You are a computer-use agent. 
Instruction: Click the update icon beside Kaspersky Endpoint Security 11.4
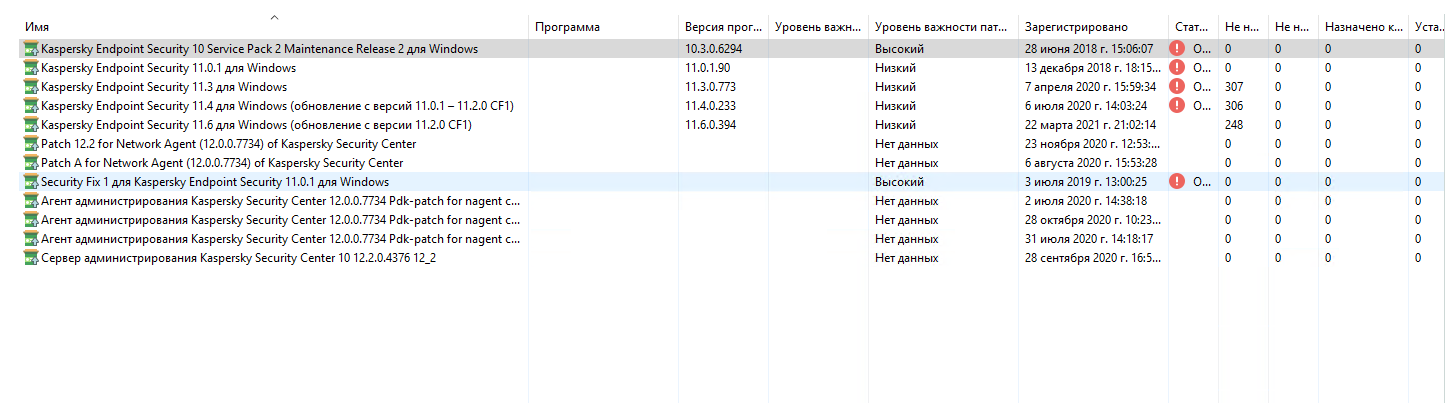pos(31,106)
